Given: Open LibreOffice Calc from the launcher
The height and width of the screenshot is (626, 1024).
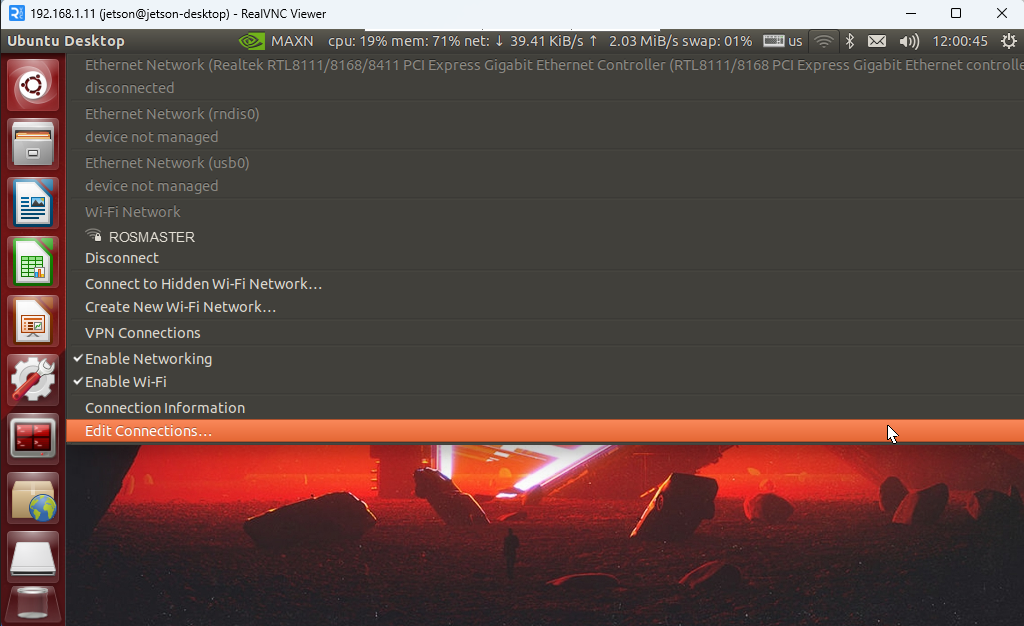Looking at the screenshot, I should tap(34, 262).
